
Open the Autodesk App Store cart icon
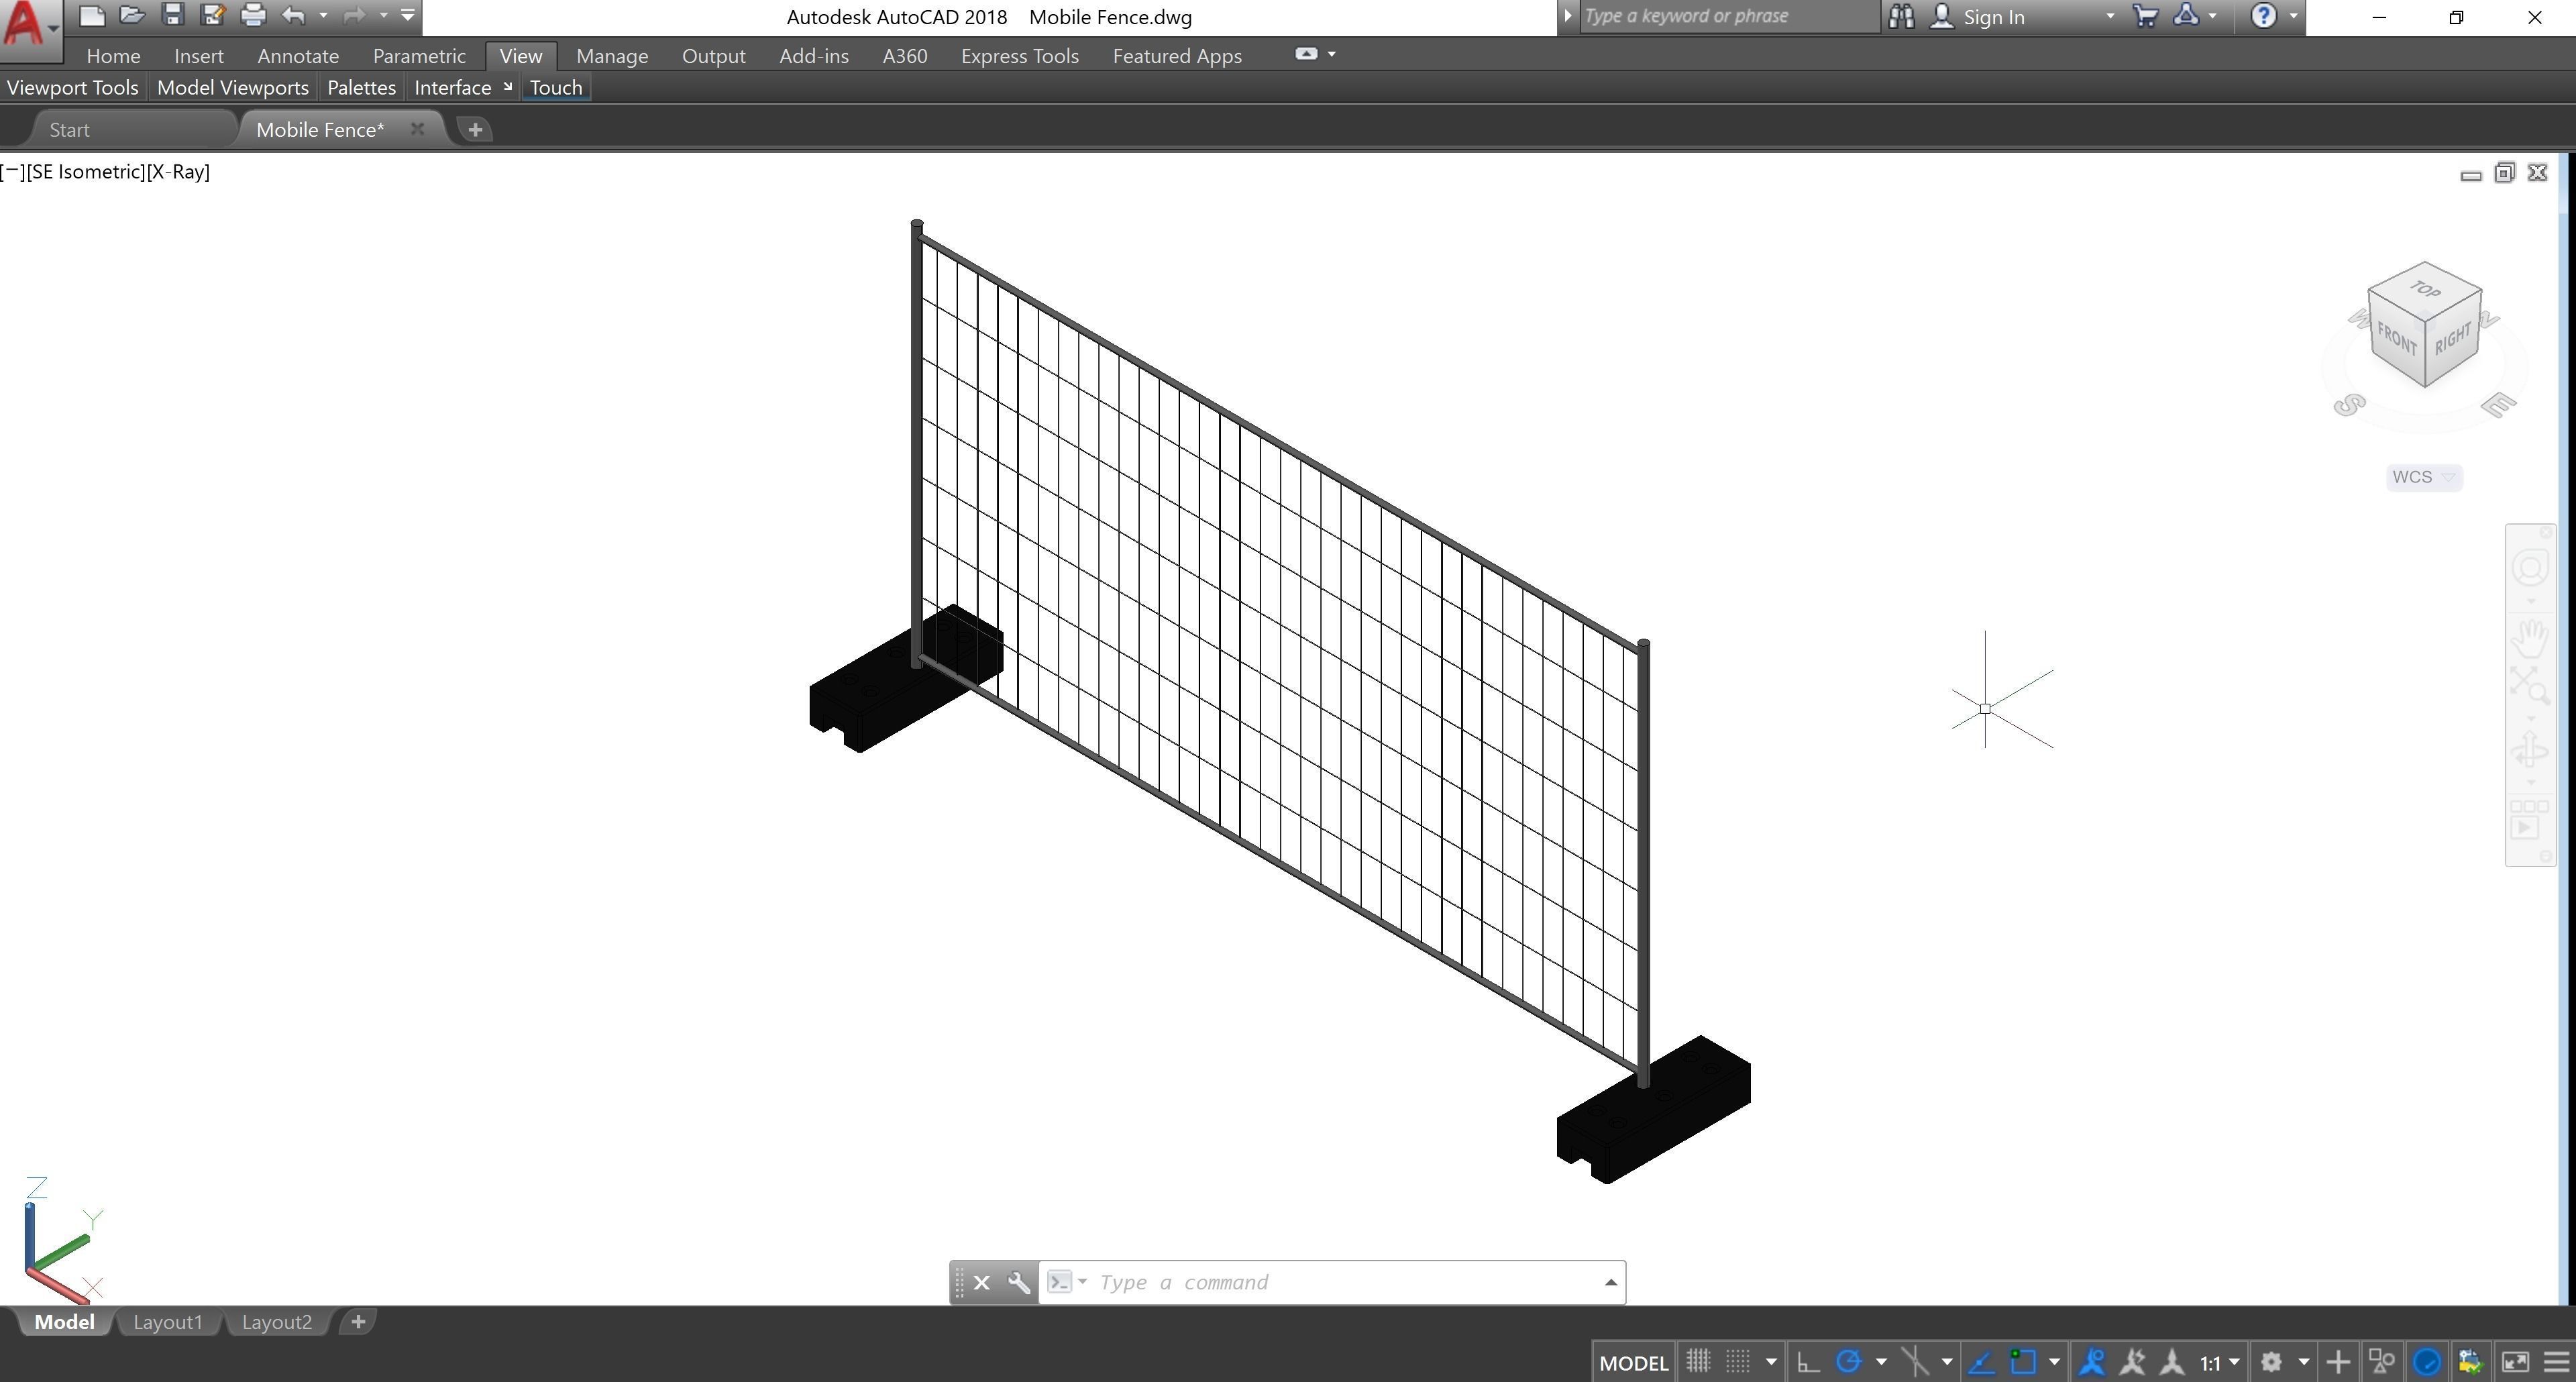[x=2145, y=16]
